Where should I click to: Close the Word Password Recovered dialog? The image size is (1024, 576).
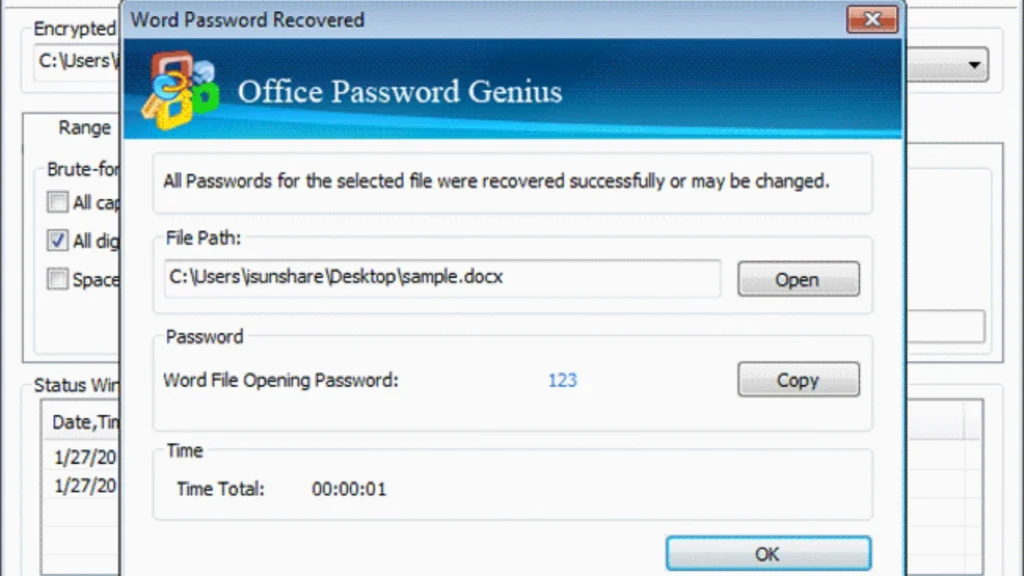[x=871, y=19]
